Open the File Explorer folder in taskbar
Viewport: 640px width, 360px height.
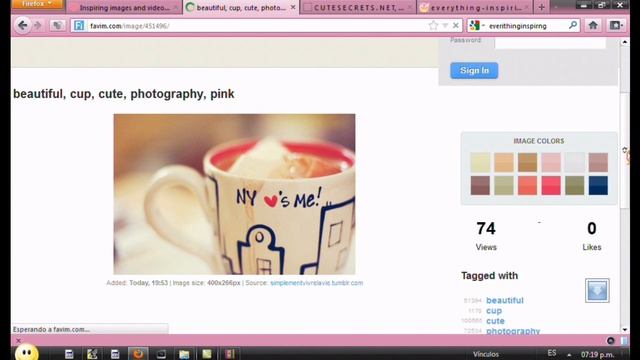pos(184,354)
